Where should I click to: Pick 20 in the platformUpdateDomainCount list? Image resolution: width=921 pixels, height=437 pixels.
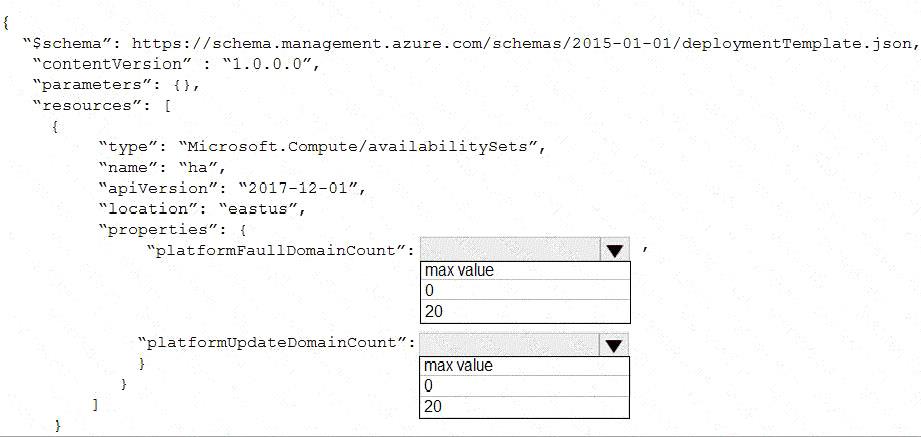(525, 407)
